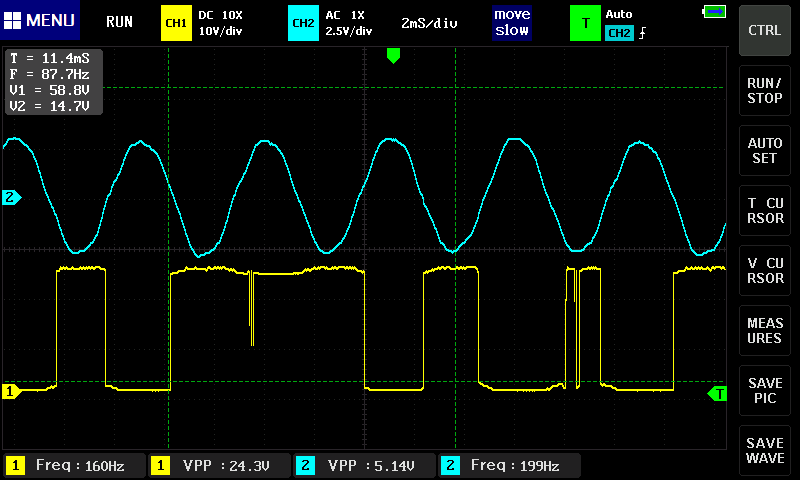Click the V CURSOR button
Screen dimensions: 800x480
coord(764,271)
